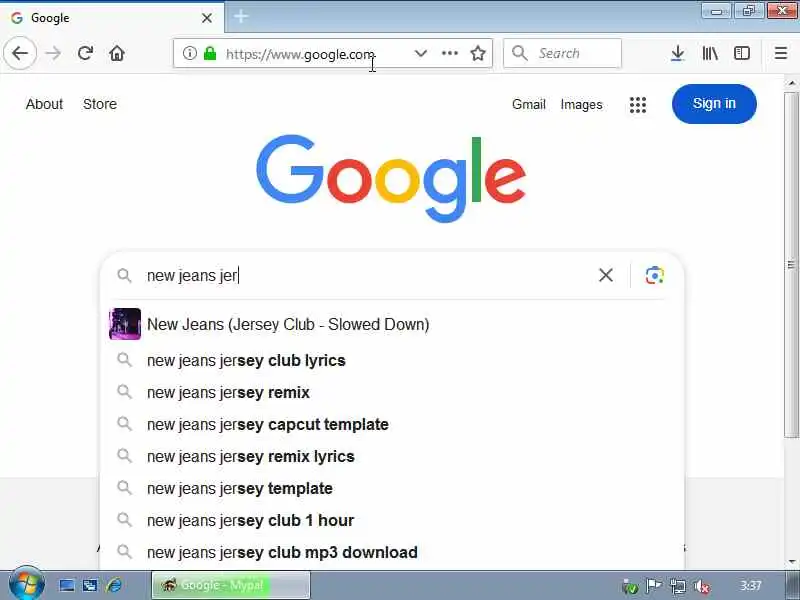The image size is (800, 600).
Task: Click the muted volume tray icon
Action: 703,587
